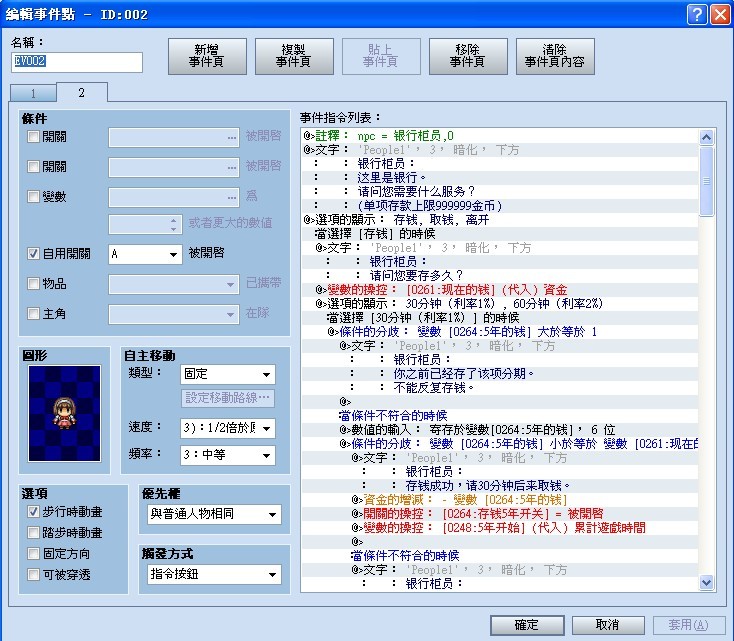The width and height of the screenshot is (734, 641).
Task: Open the 速度 speed dropdown
Action: 228,428
